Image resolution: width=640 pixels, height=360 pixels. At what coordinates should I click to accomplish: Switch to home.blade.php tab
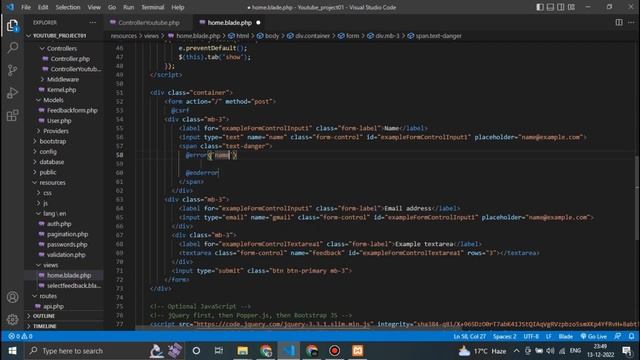(x=229, y=22)
